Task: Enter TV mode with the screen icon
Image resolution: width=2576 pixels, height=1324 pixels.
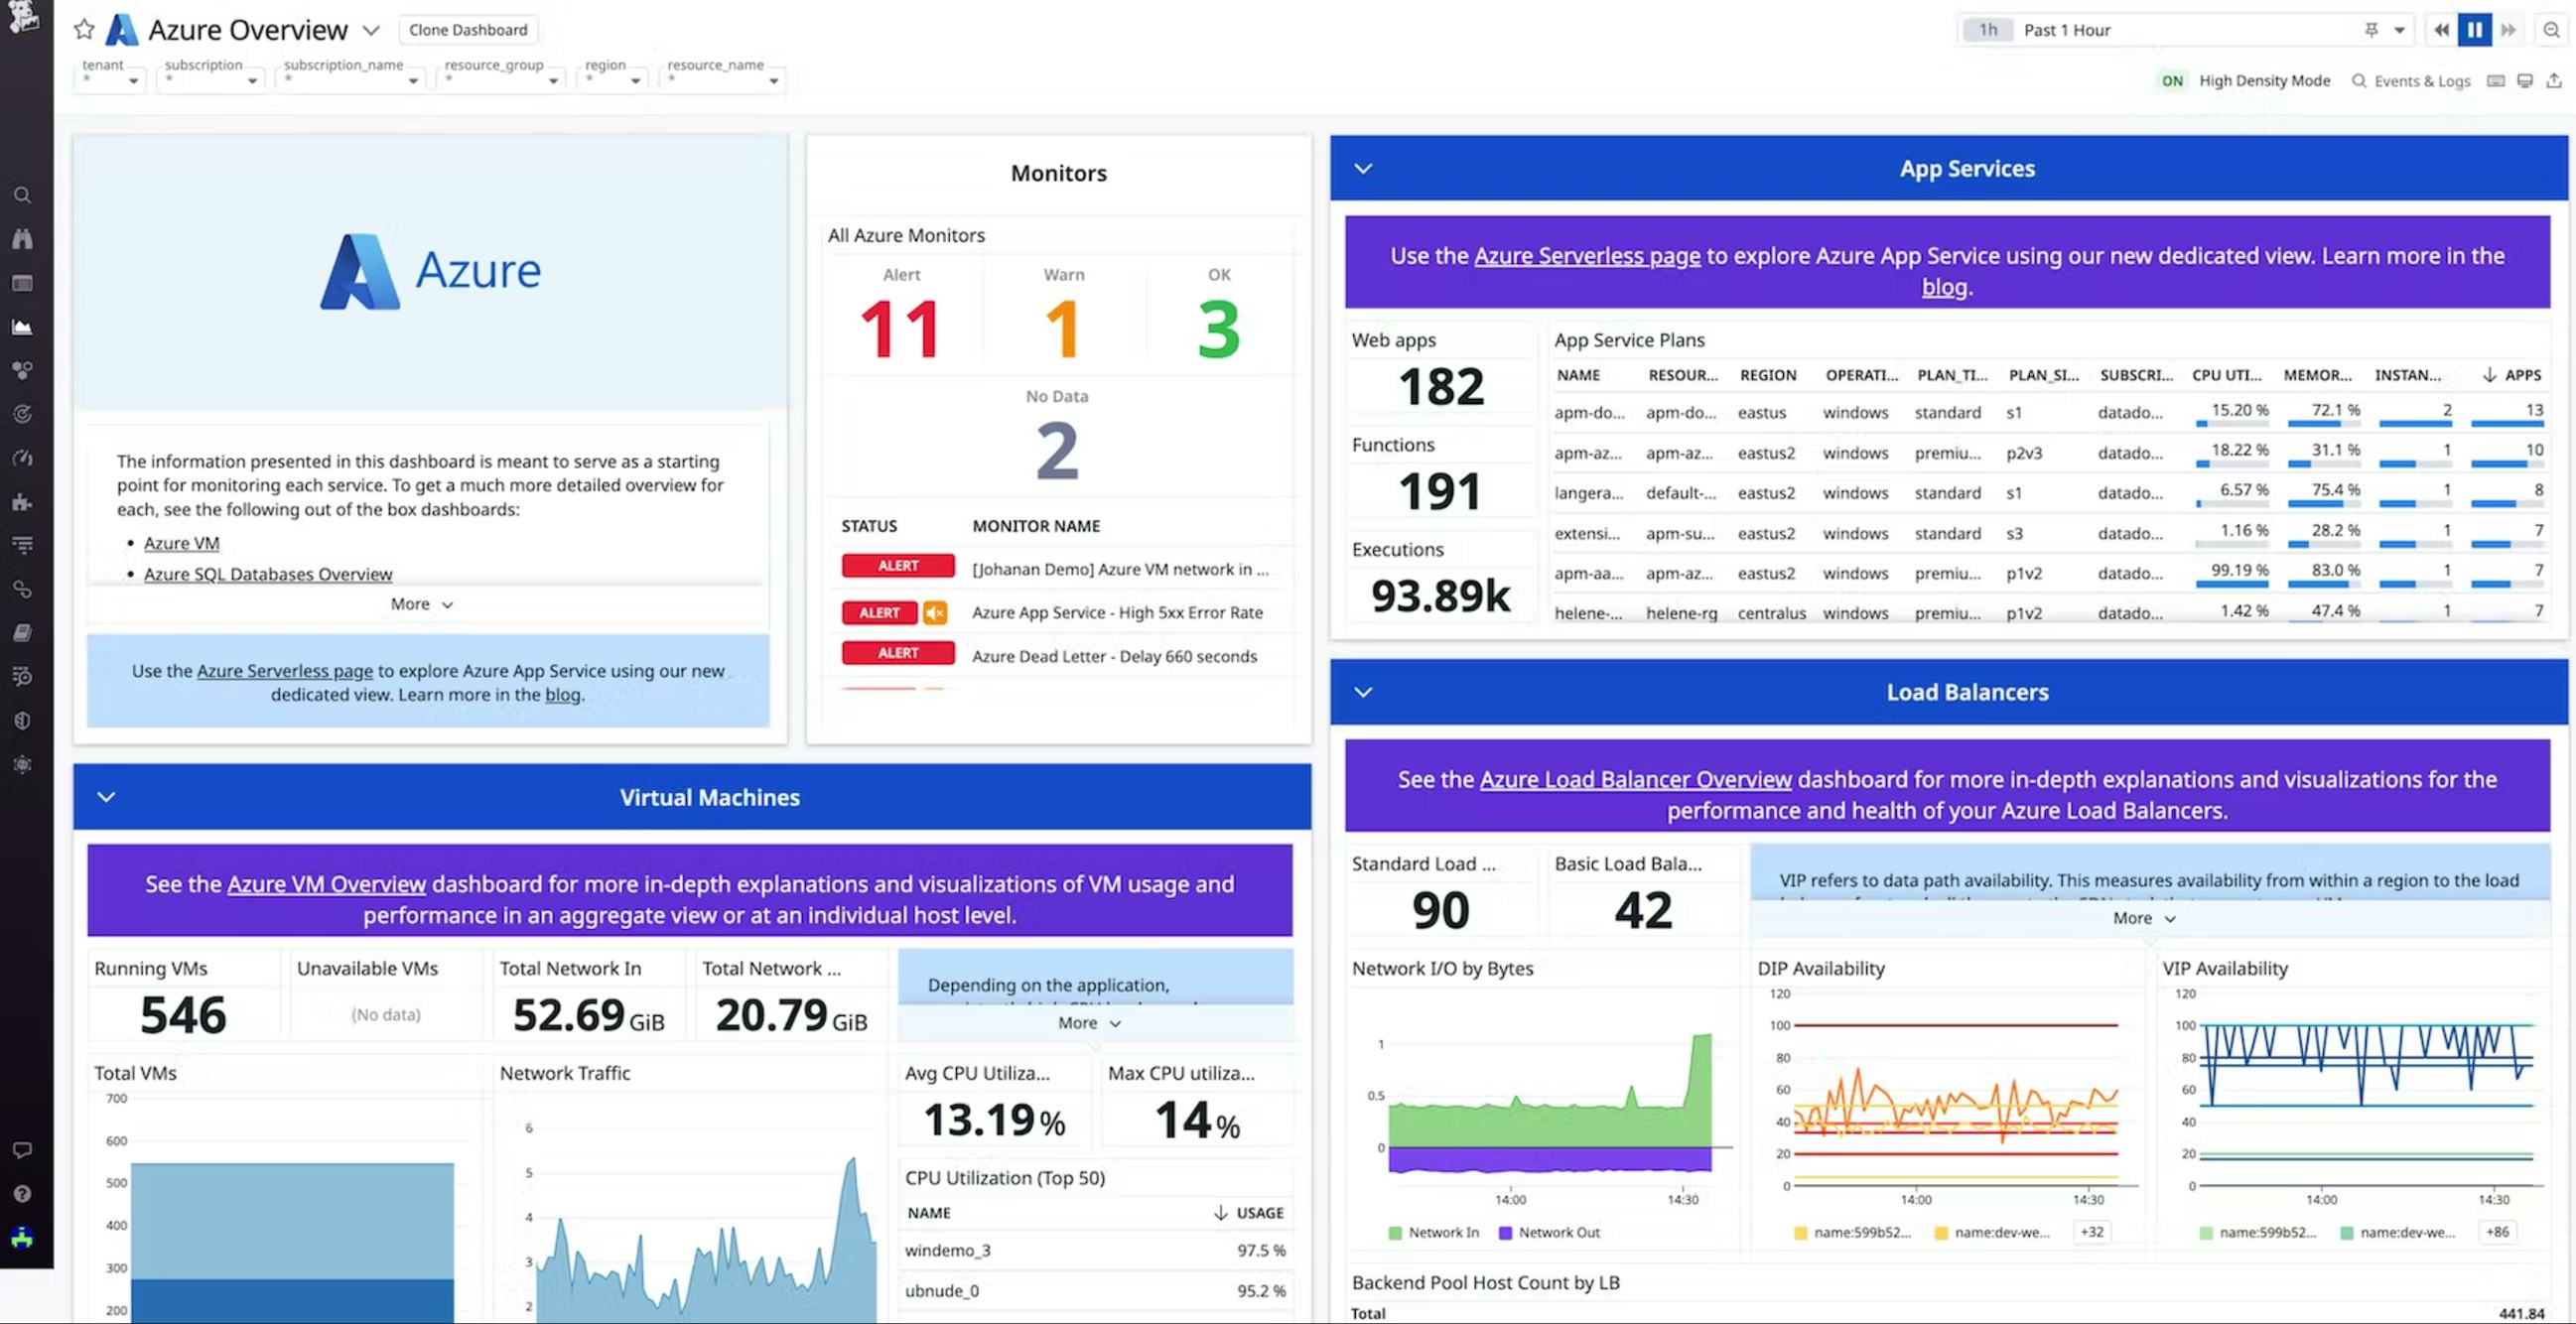Action: click(2525, 81)
